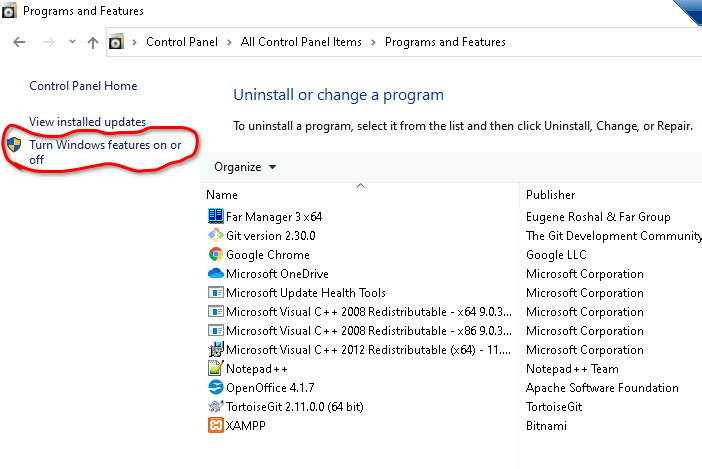This screenshot has height=469, width=702.
Task: Click publisher Apache Software Foundation
Action: 602,388
